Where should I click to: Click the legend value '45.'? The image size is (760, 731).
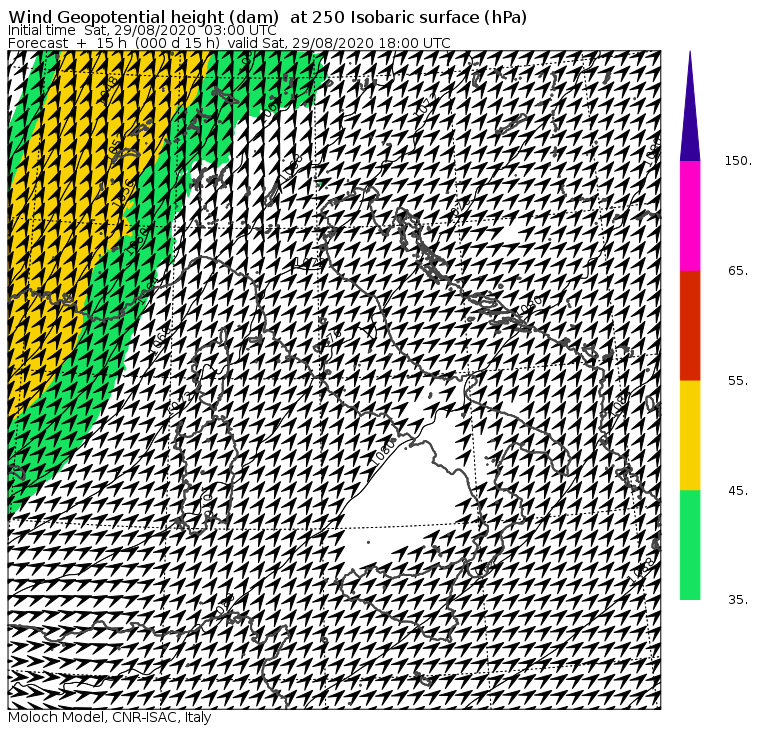point(739,491)
